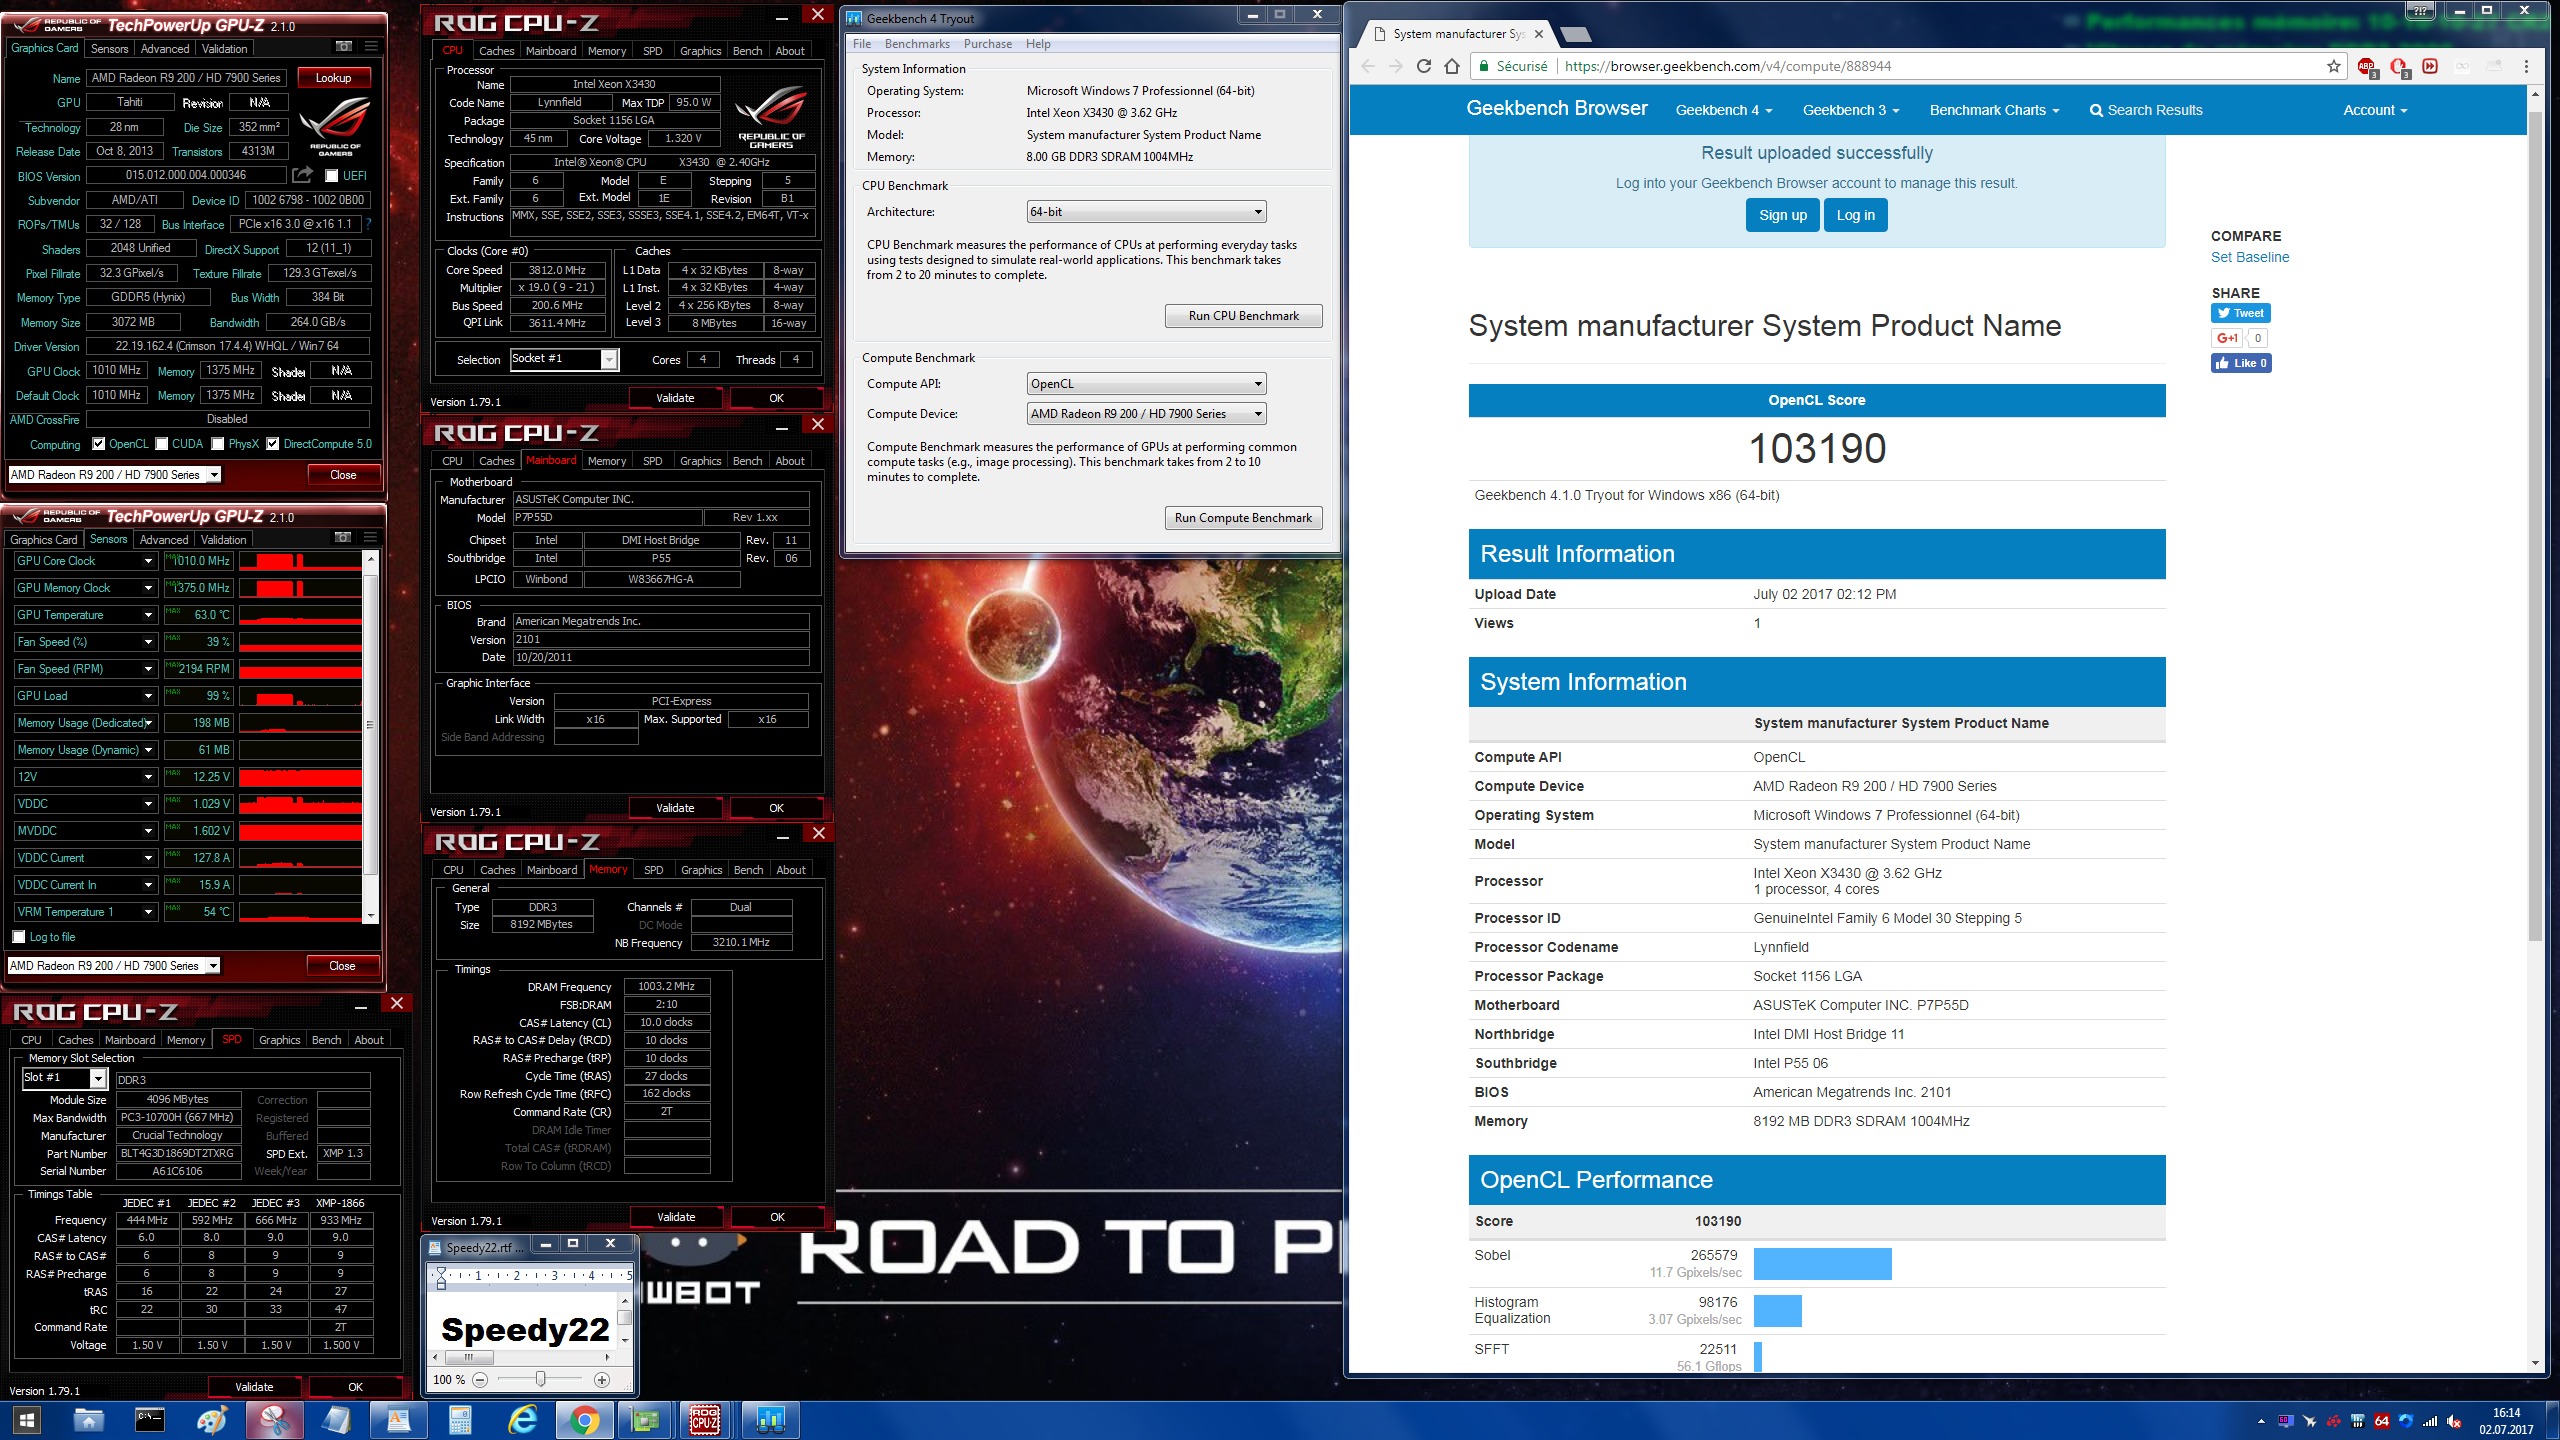Expand the Benchmark Charts nav dropdown
The height and width of the screenshot is (1440, 2560).
coord(1994,110)
